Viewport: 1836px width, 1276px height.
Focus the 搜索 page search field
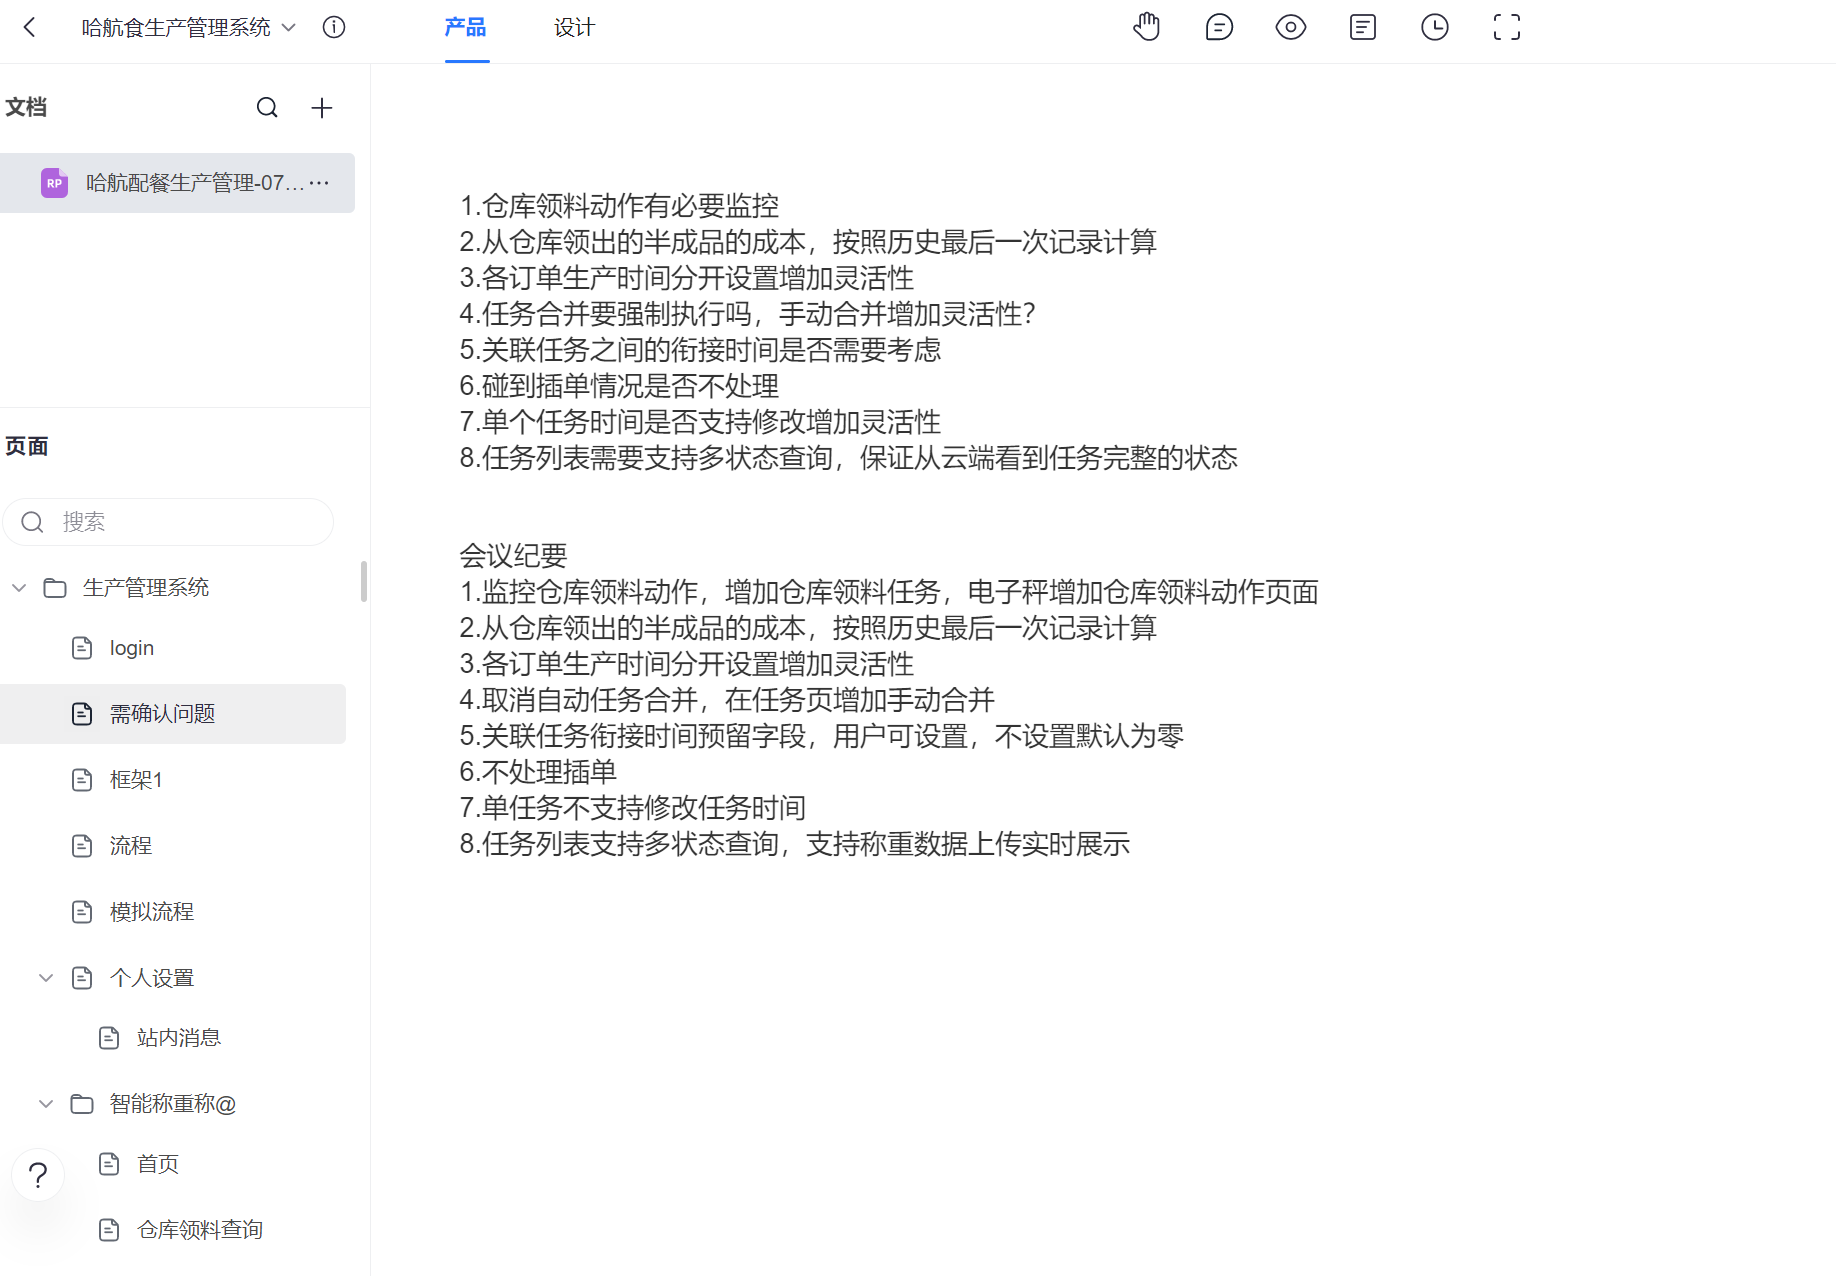168,522
